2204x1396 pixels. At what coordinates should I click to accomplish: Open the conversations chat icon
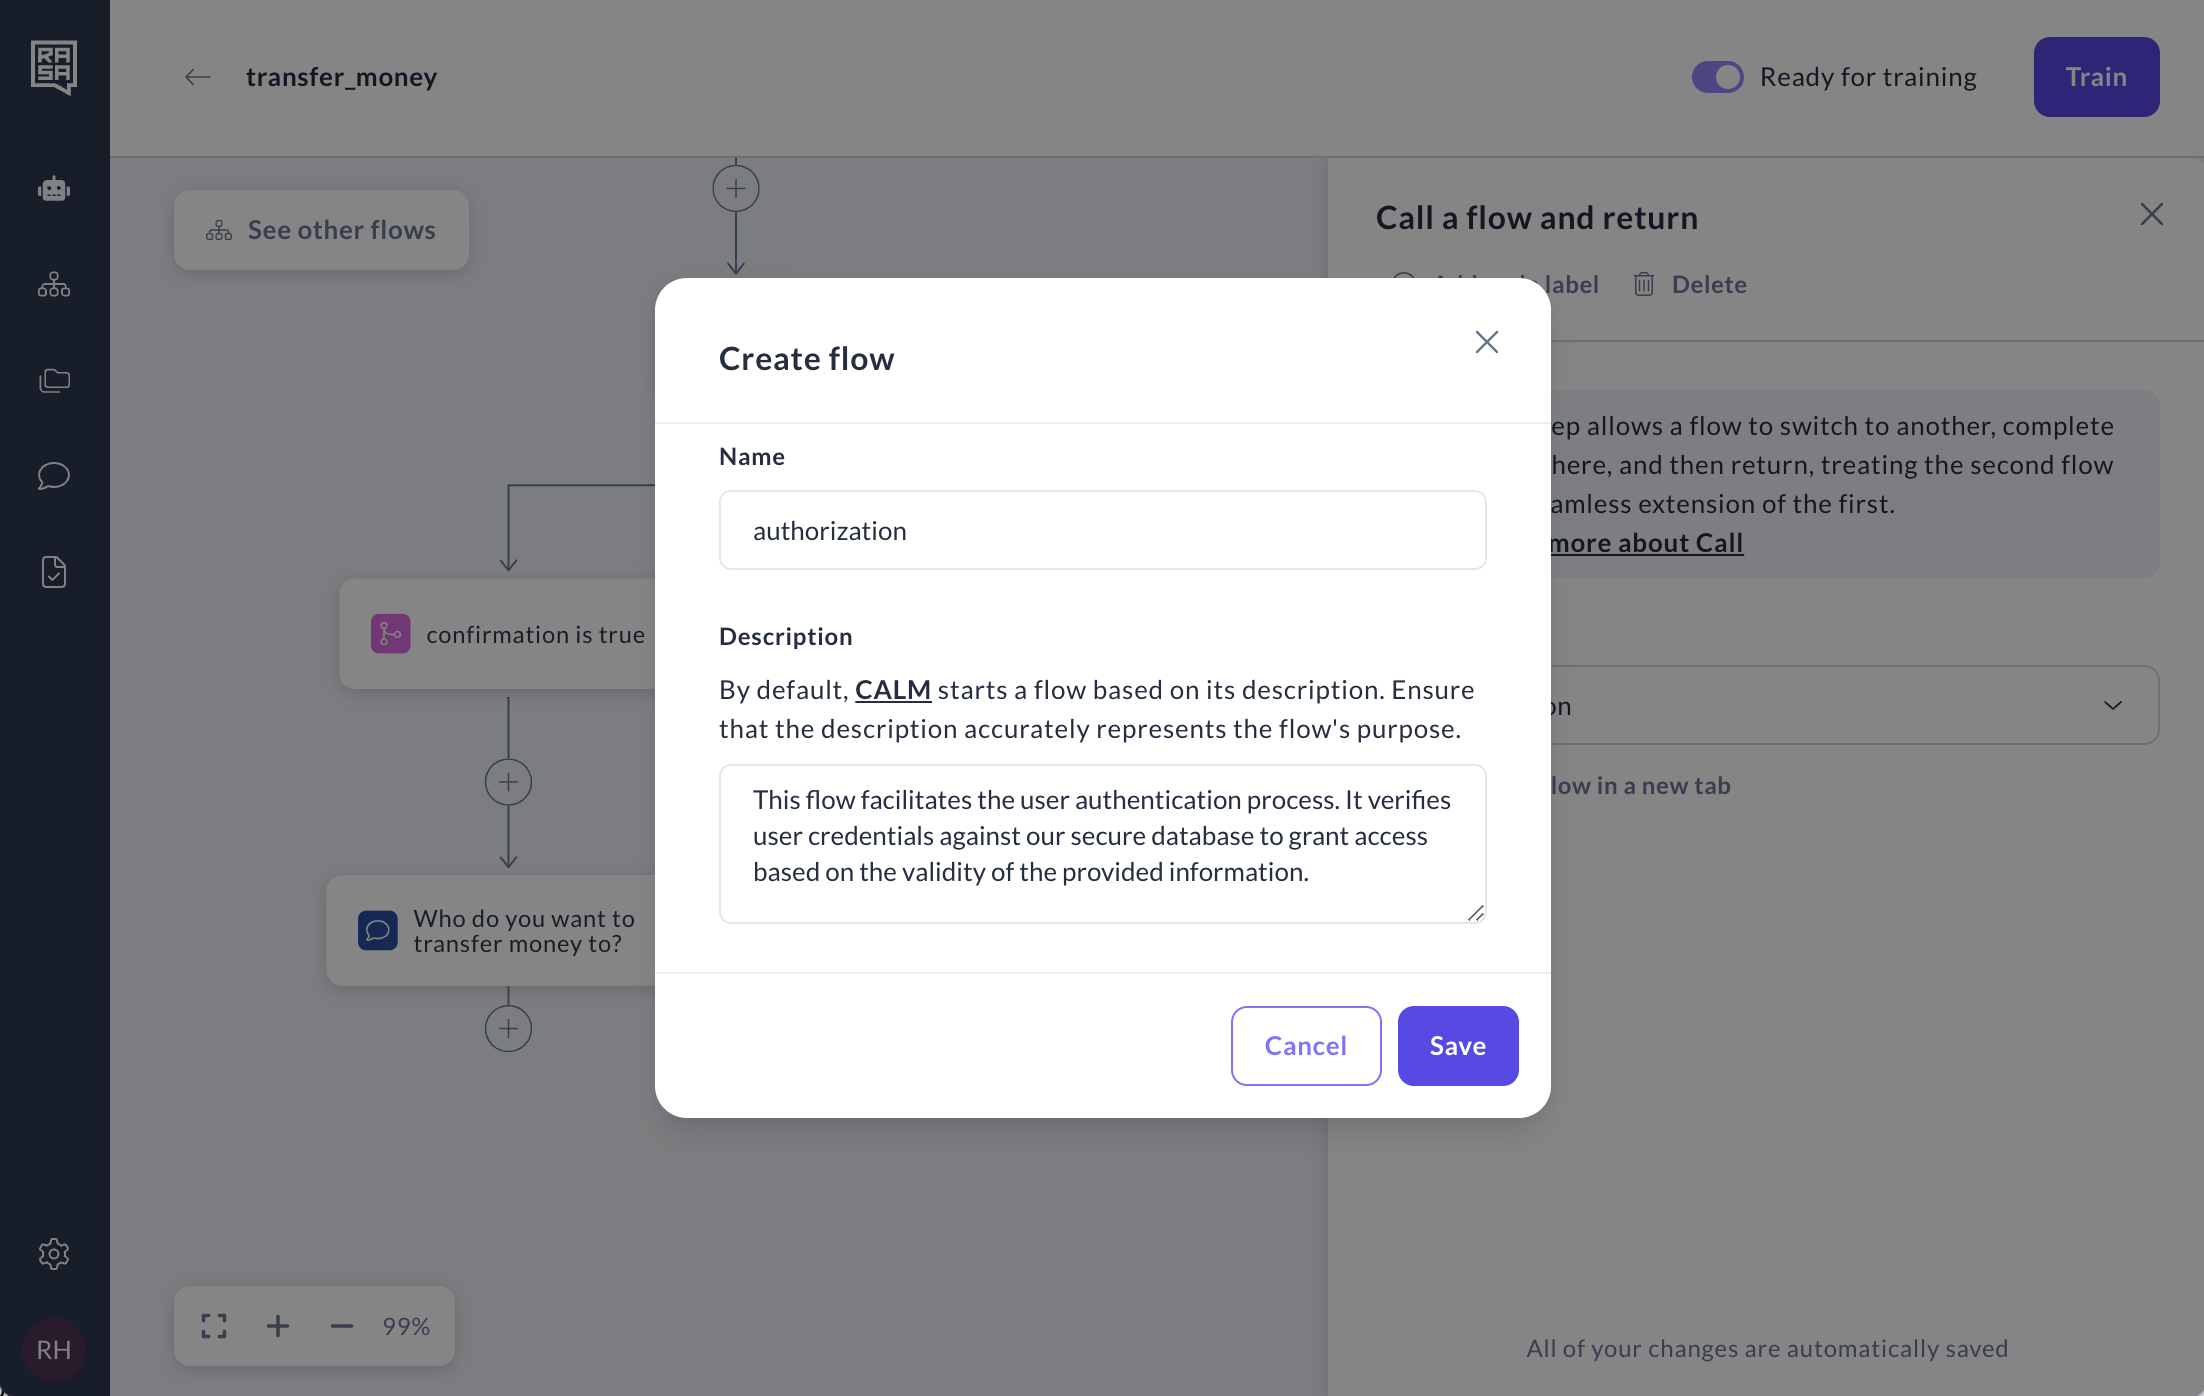[54, 475]
